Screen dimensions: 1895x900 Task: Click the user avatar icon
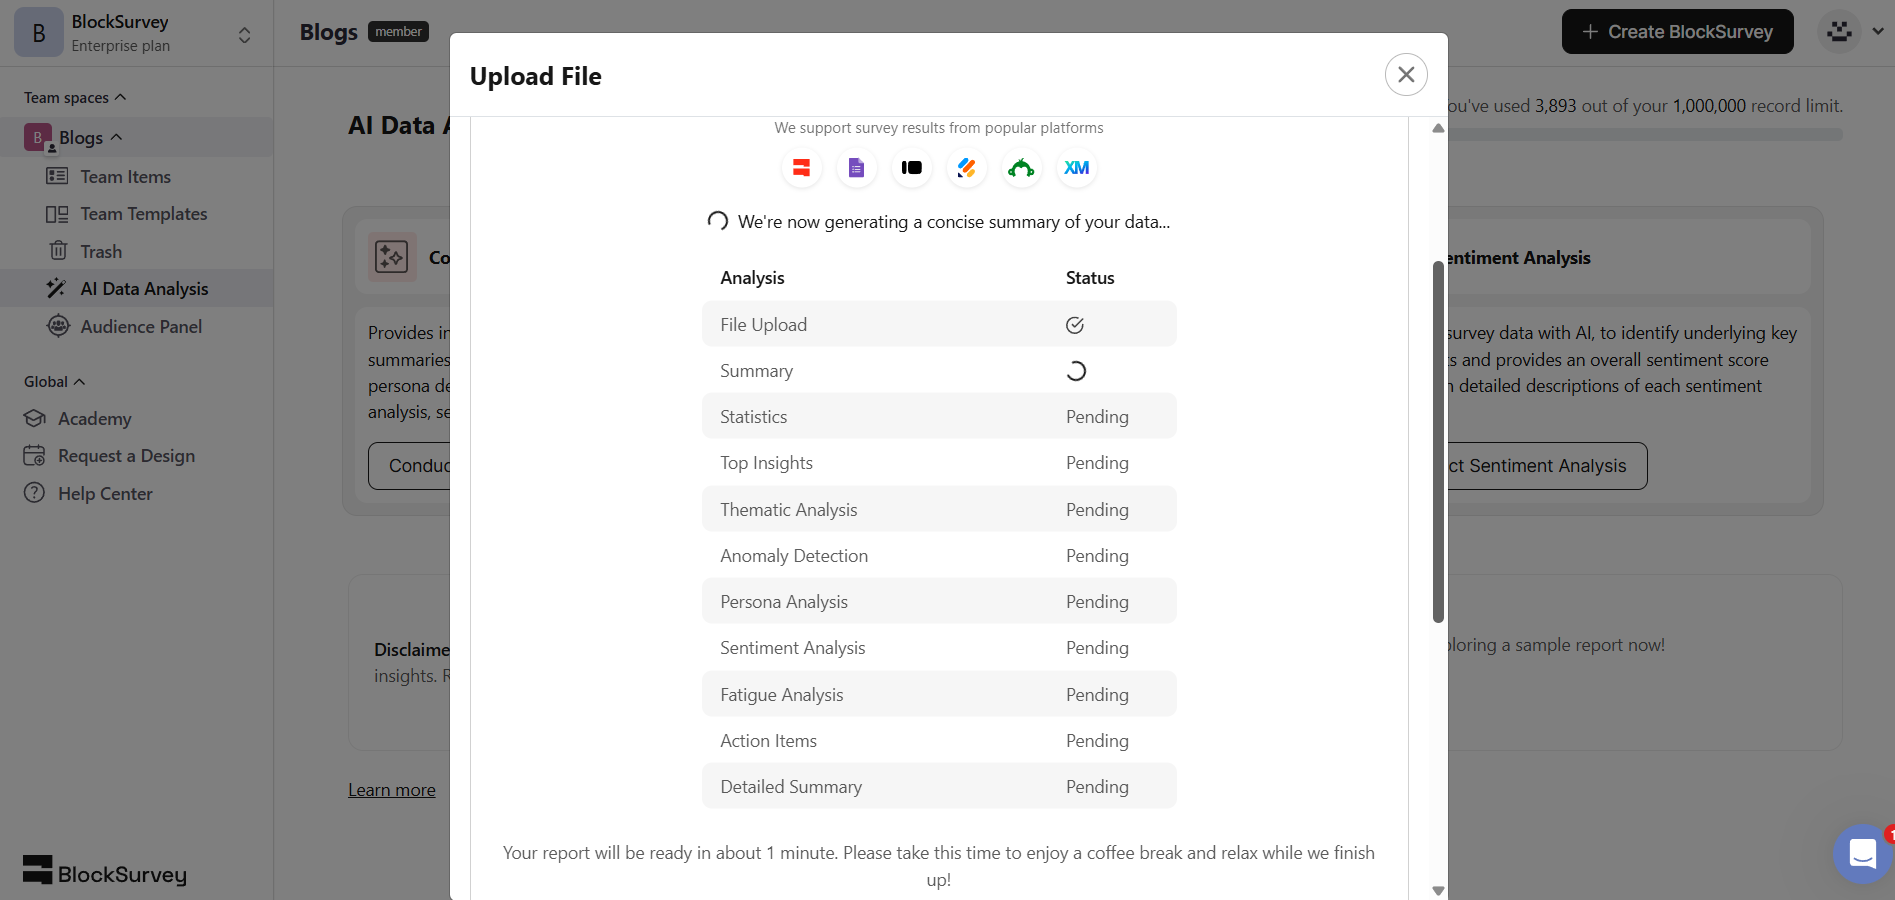click(x=1838, y=32)
